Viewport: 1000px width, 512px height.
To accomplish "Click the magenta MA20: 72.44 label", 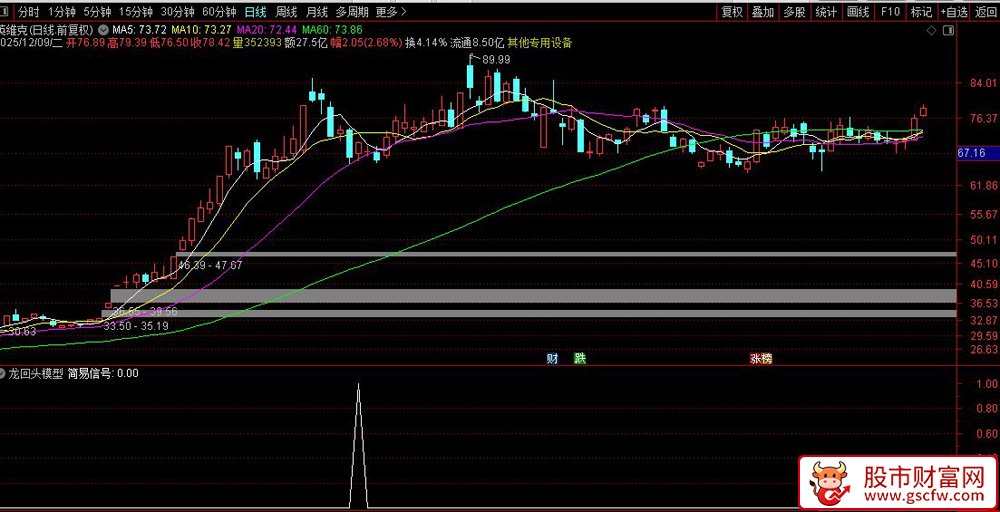I will tap(267, 30).
